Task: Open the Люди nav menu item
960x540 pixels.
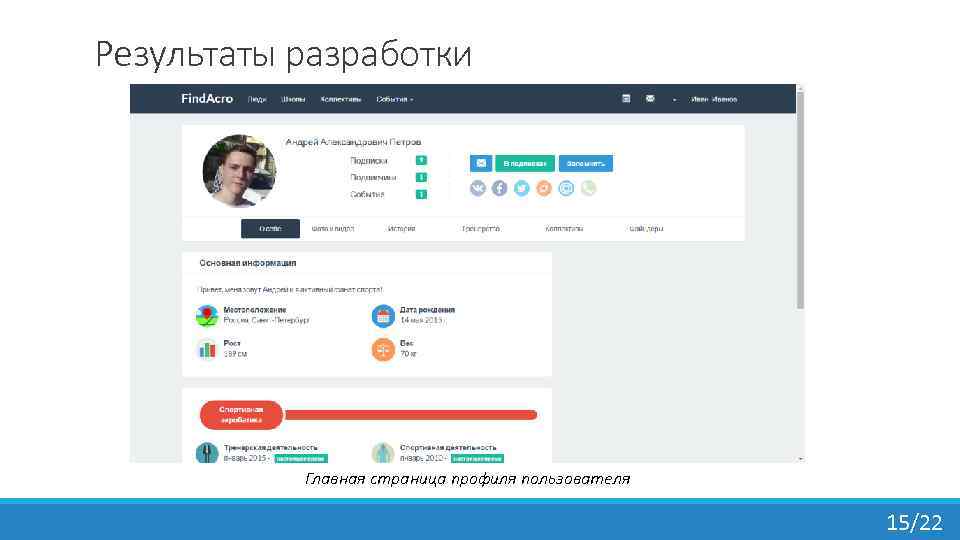Action: pos(257,99)
